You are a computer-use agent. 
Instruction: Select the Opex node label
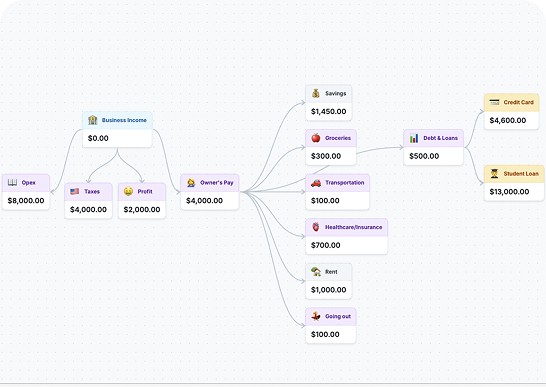(29, 183)
